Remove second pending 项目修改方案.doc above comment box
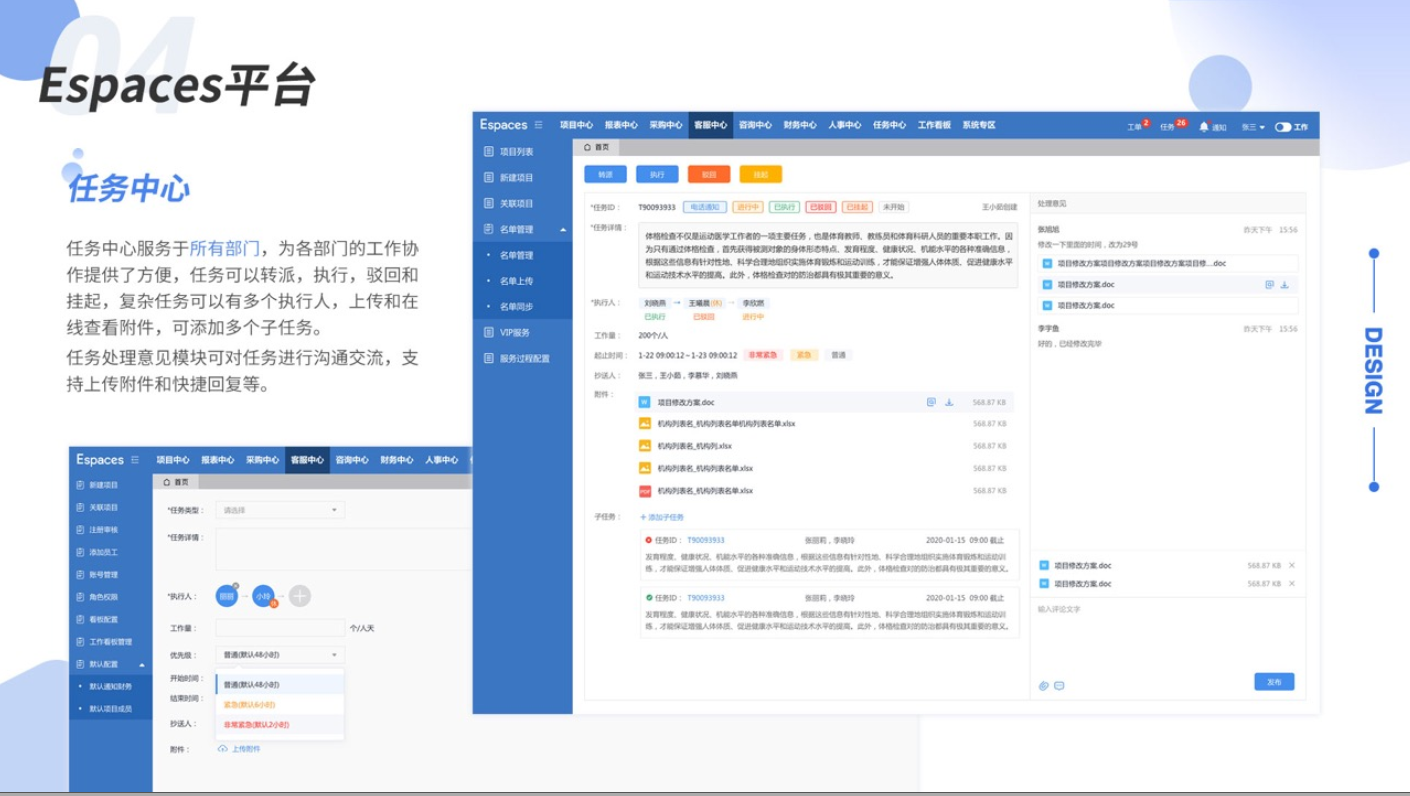Image resolution: width=1410 pixels, height=796 pixels. point(1292,584)
